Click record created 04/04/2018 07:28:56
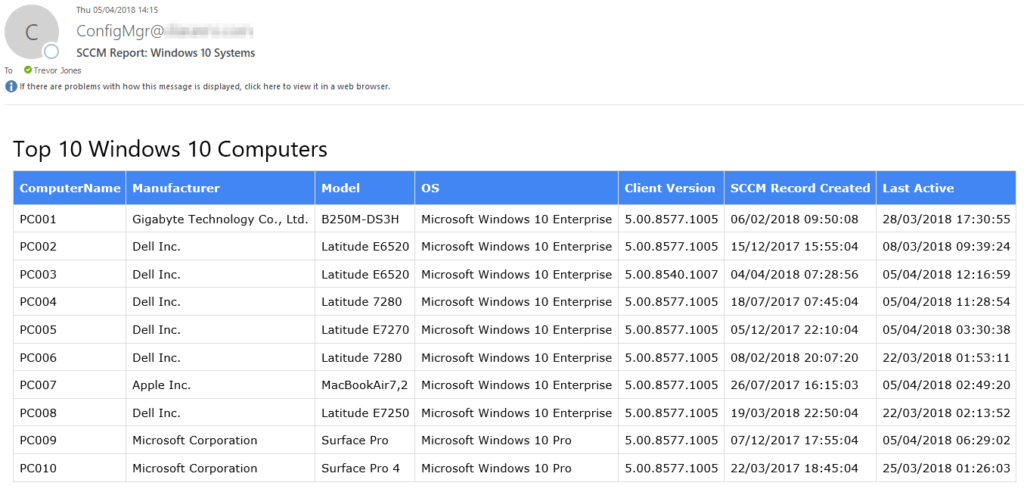The image size is (1024, 492). pos(800,274)
